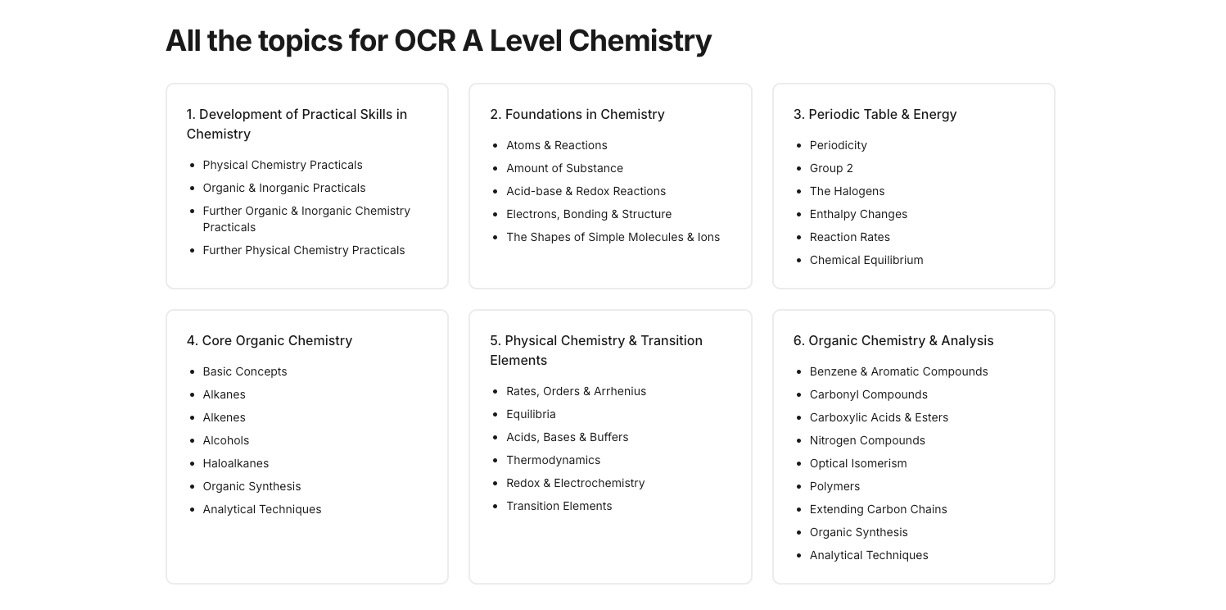Open Further Physical Chemistry Practicals
The width and height of the screenshot is (1226, 610).
[x=303, y=250]
